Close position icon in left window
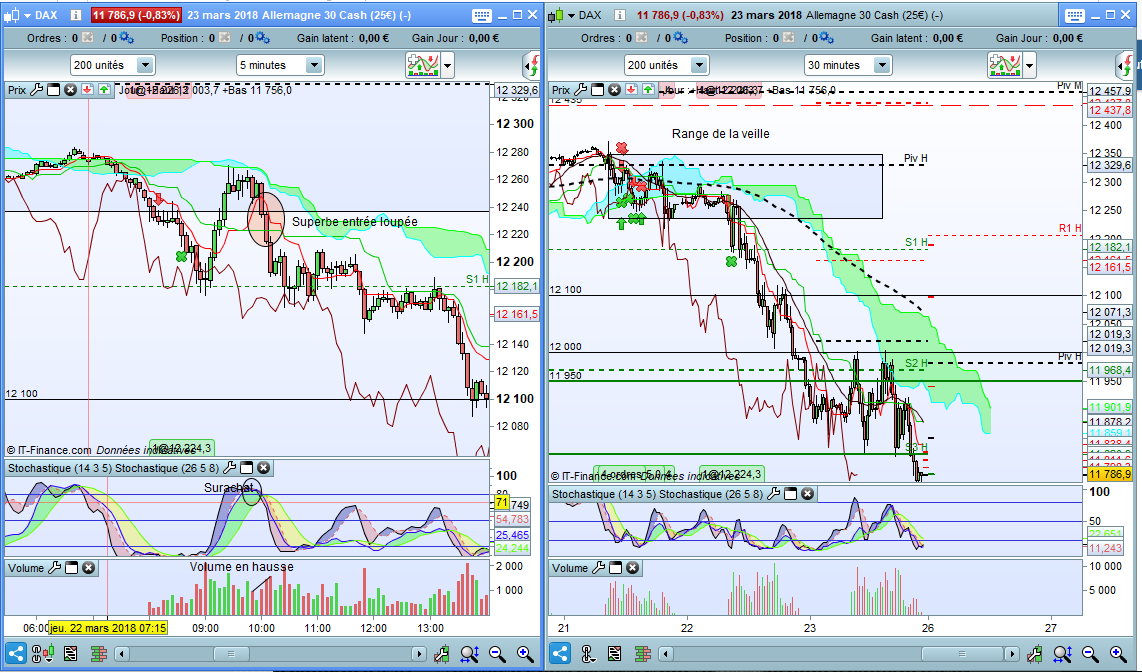Viewport: 1142px width, 672px height. click(224, 38)
